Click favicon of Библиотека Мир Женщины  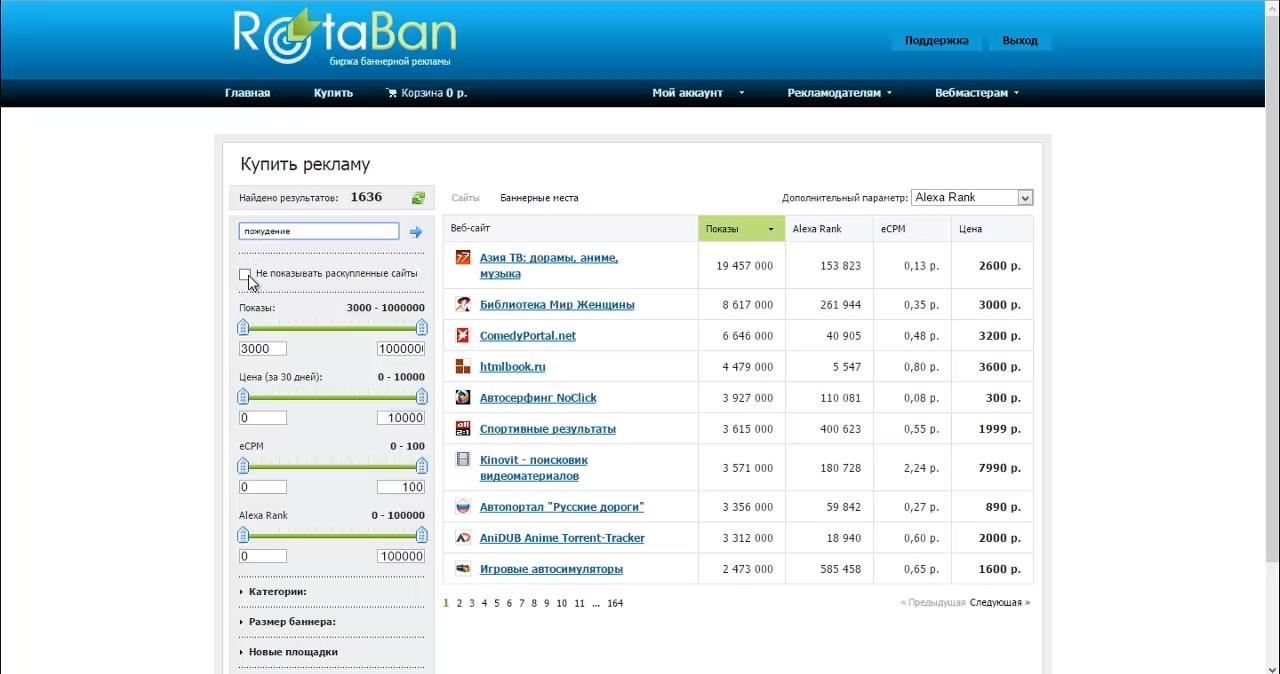click(463, 304)
